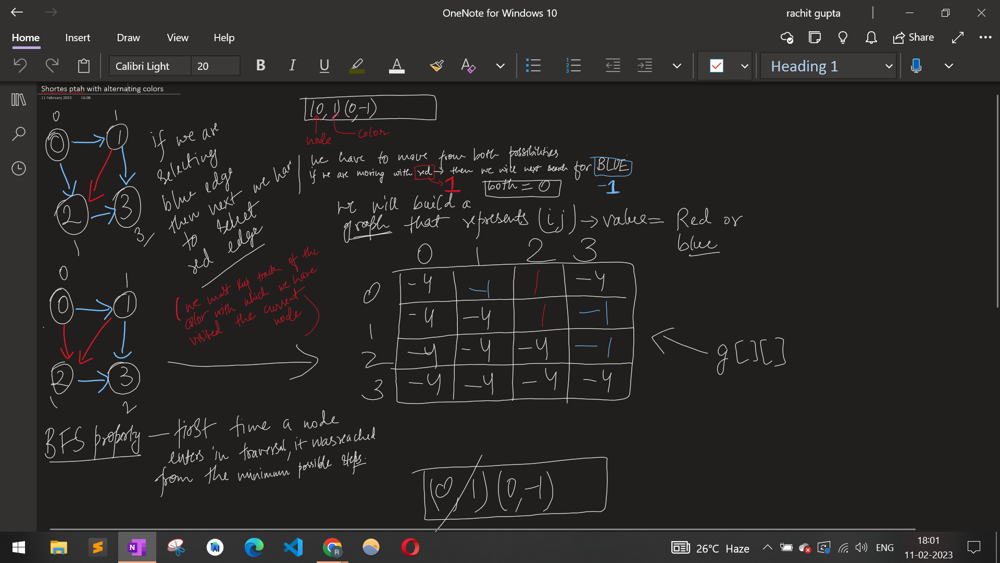1000x563 pixels.
Task: Toggle italic formatting
Action: click(292, 66)
